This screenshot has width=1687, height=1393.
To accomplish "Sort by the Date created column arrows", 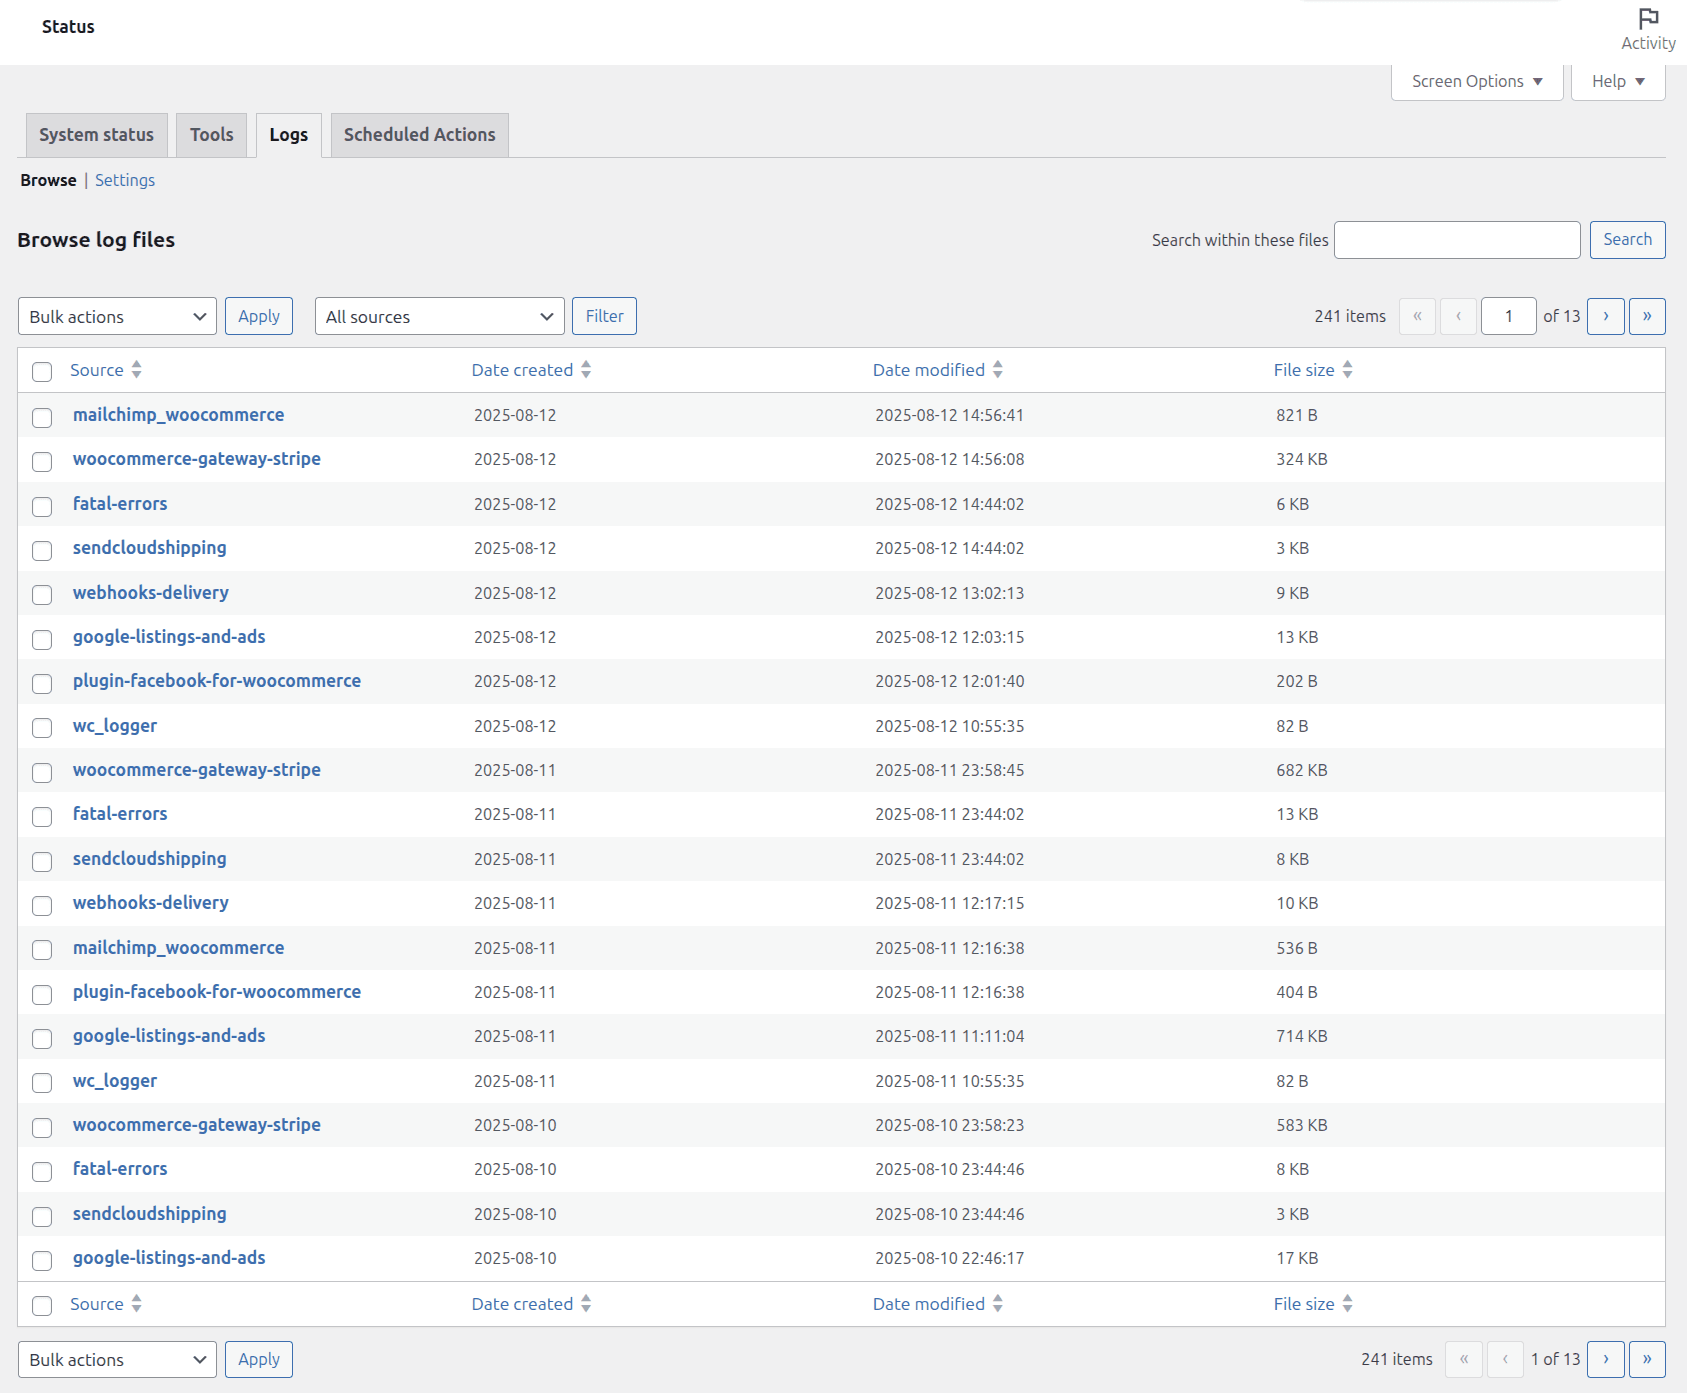I will 586,369.
